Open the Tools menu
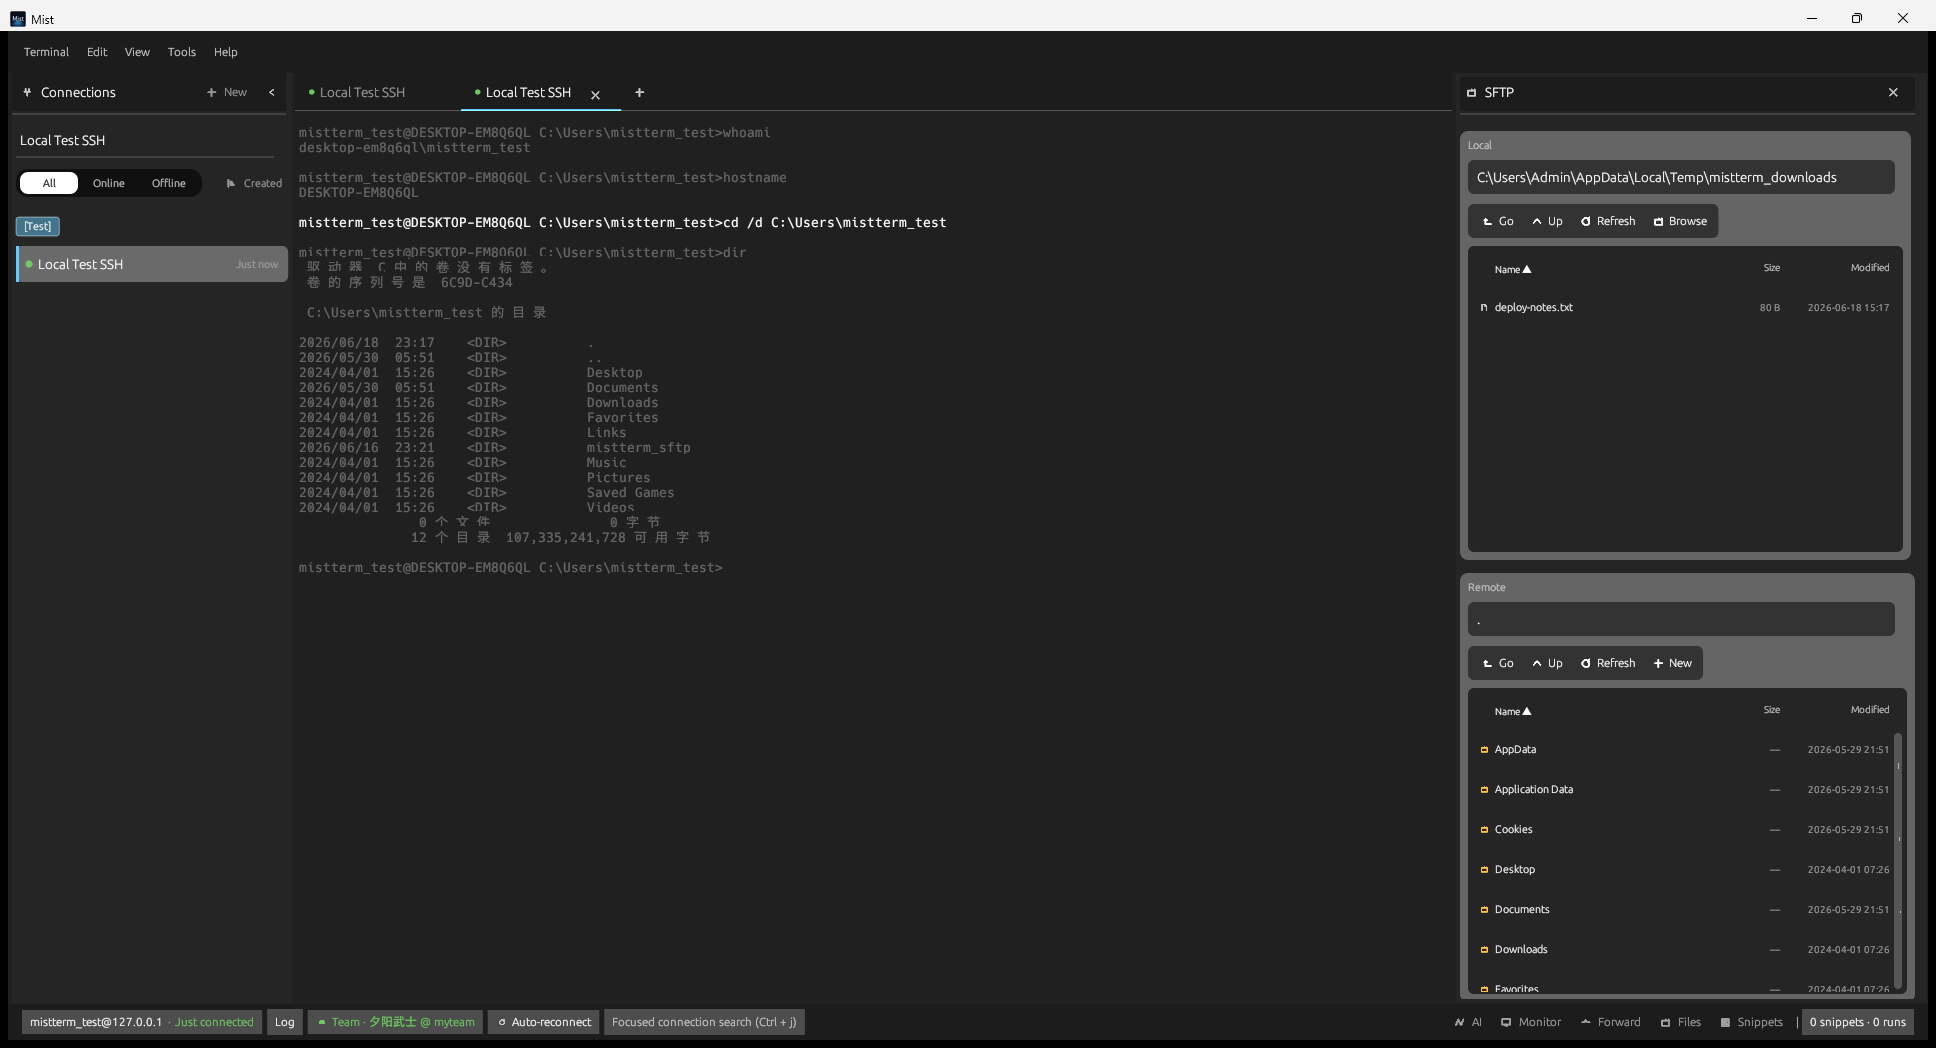Image resolution: width=1936 pixels, height=1048 pixels. 182,52
